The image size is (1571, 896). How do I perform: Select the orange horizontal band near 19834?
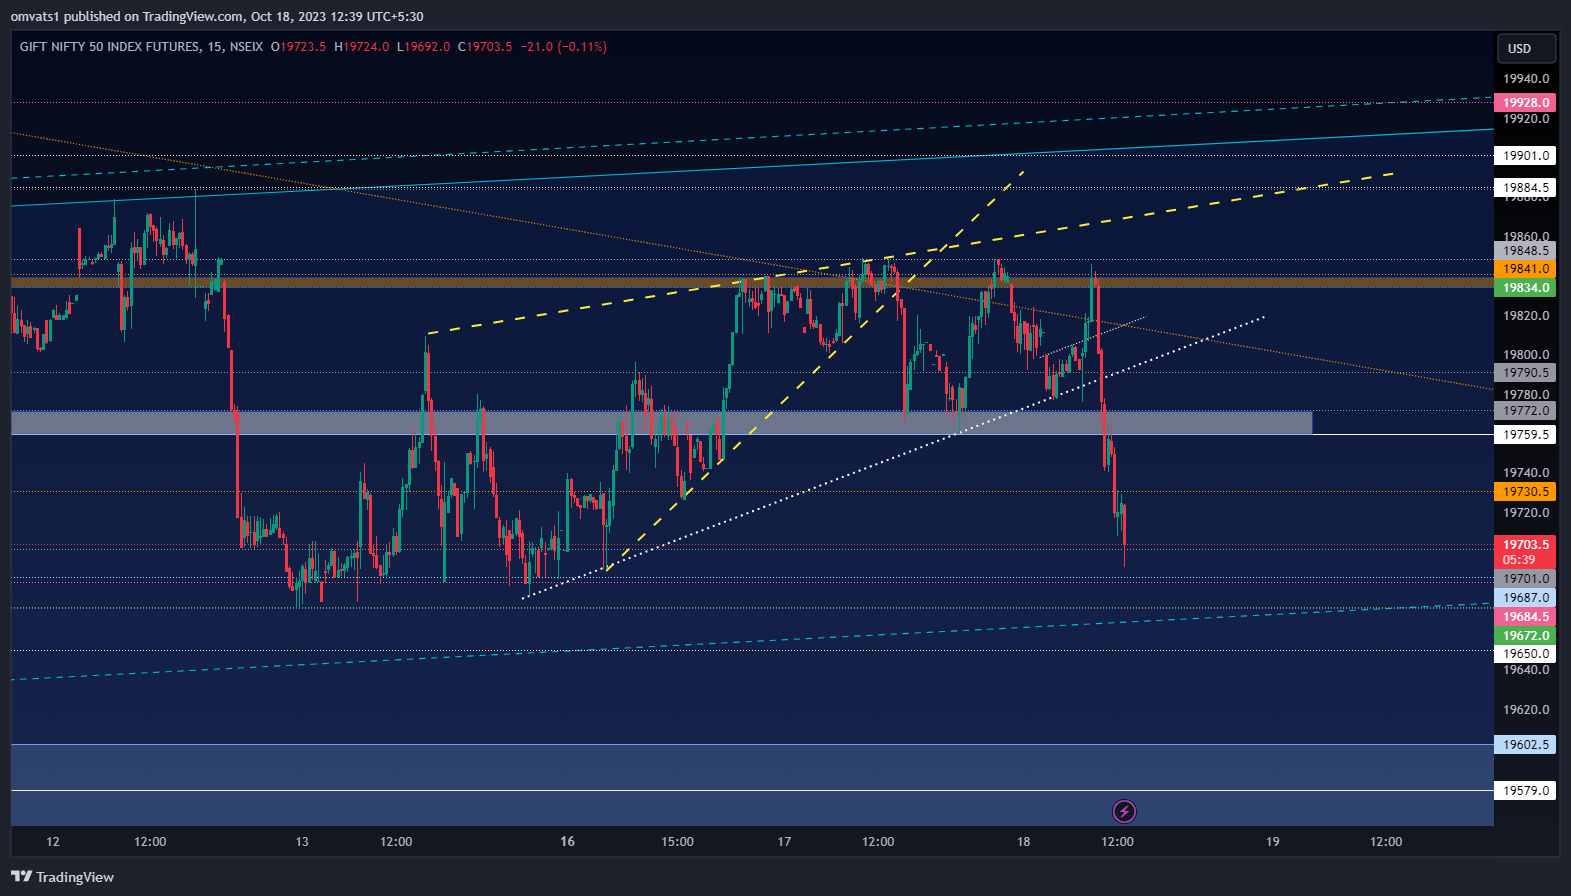752,283
